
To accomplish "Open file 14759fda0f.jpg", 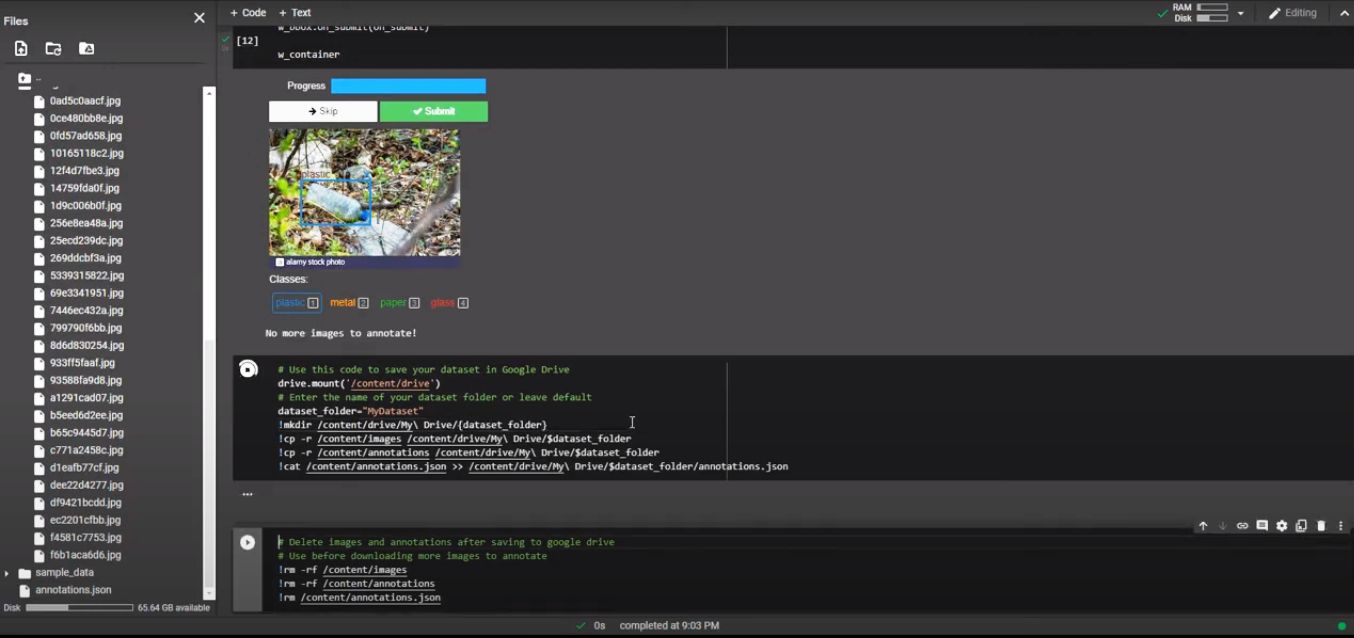I will coord(84,188).
